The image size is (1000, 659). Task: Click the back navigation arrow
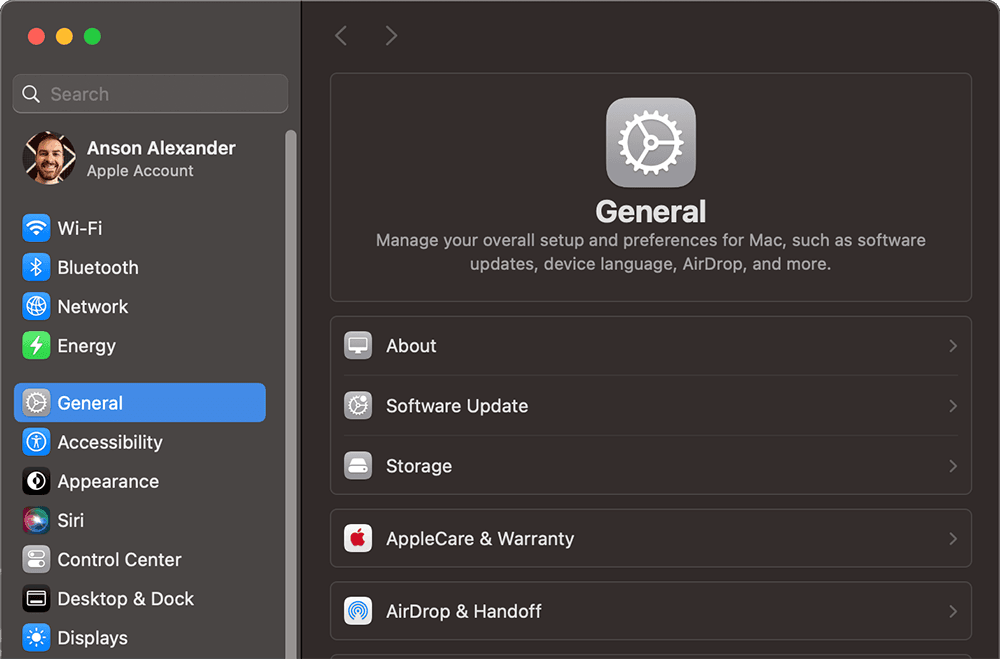pos(340,35)
